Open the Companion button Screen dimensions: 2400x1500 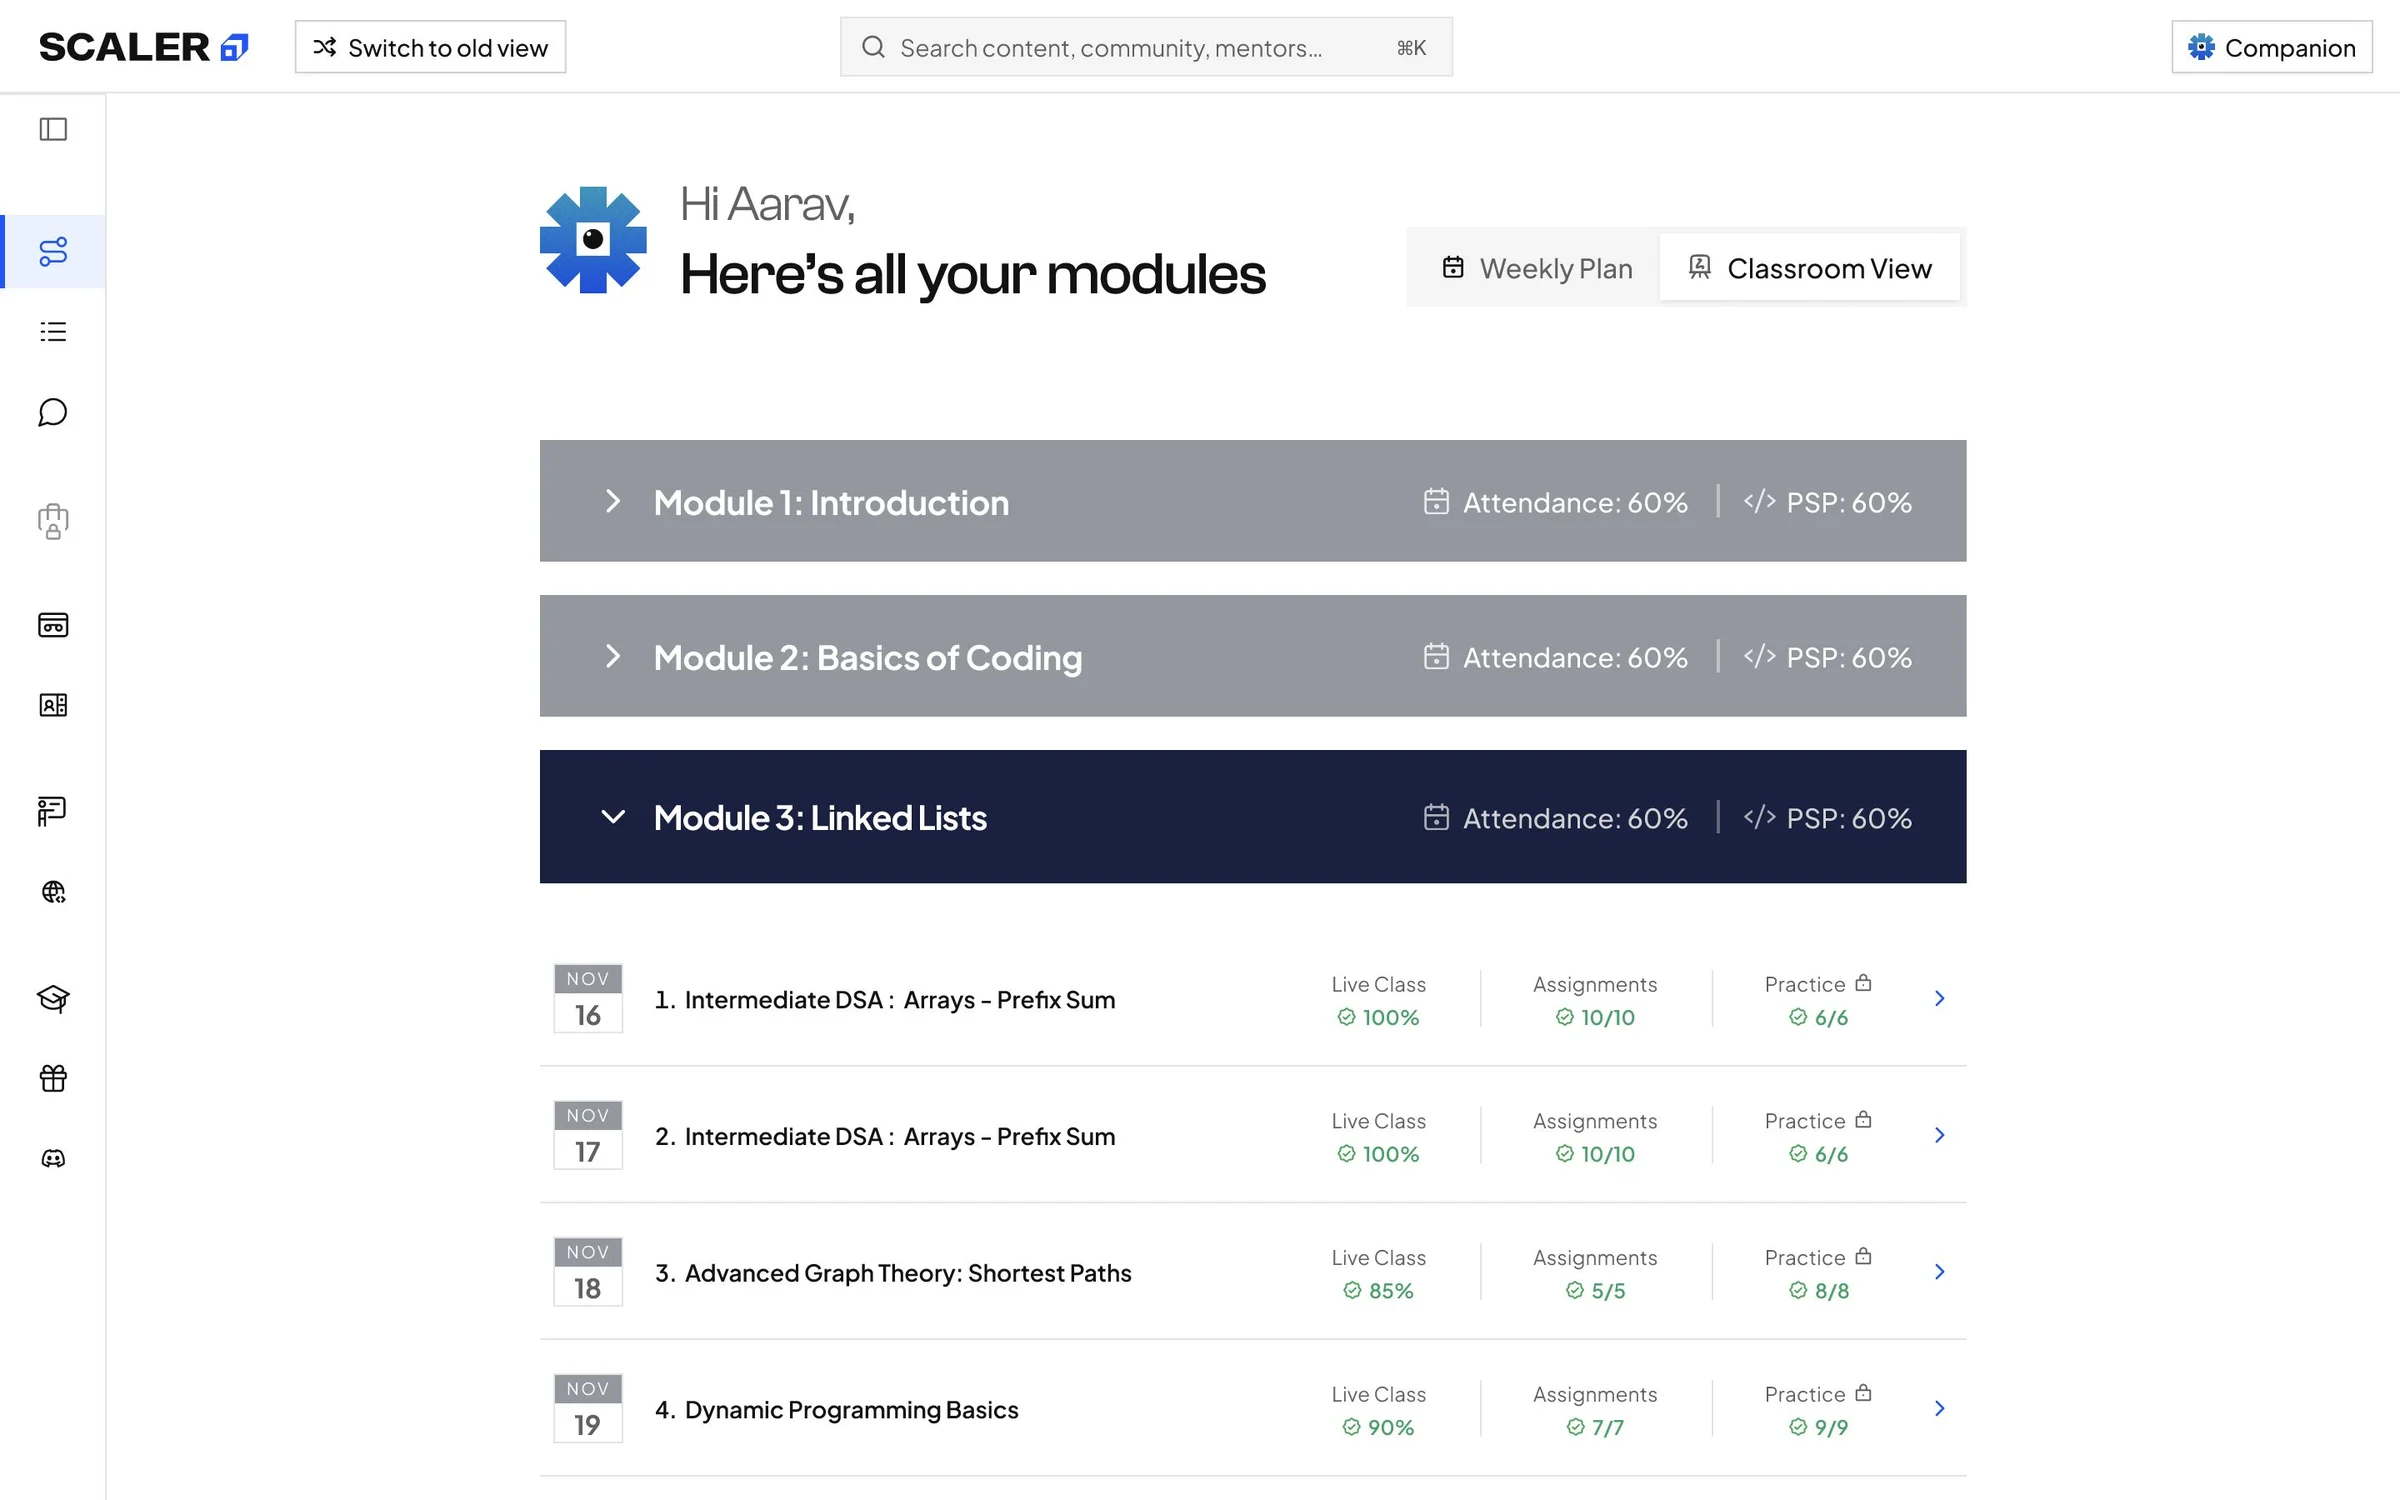(x=2271, y=47)
